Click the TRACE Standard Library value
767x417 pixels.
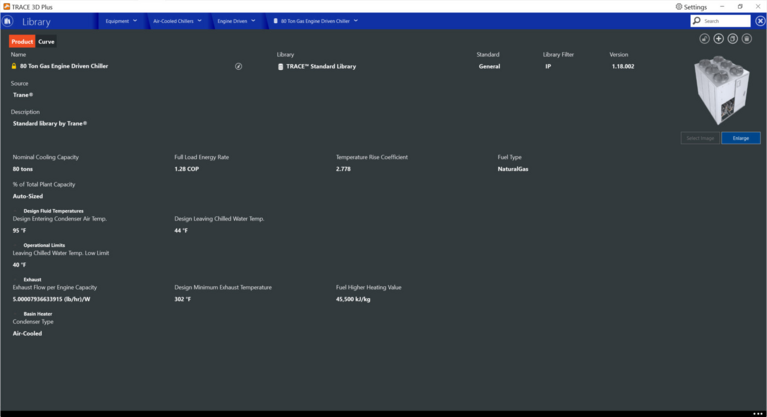[321, 67]
